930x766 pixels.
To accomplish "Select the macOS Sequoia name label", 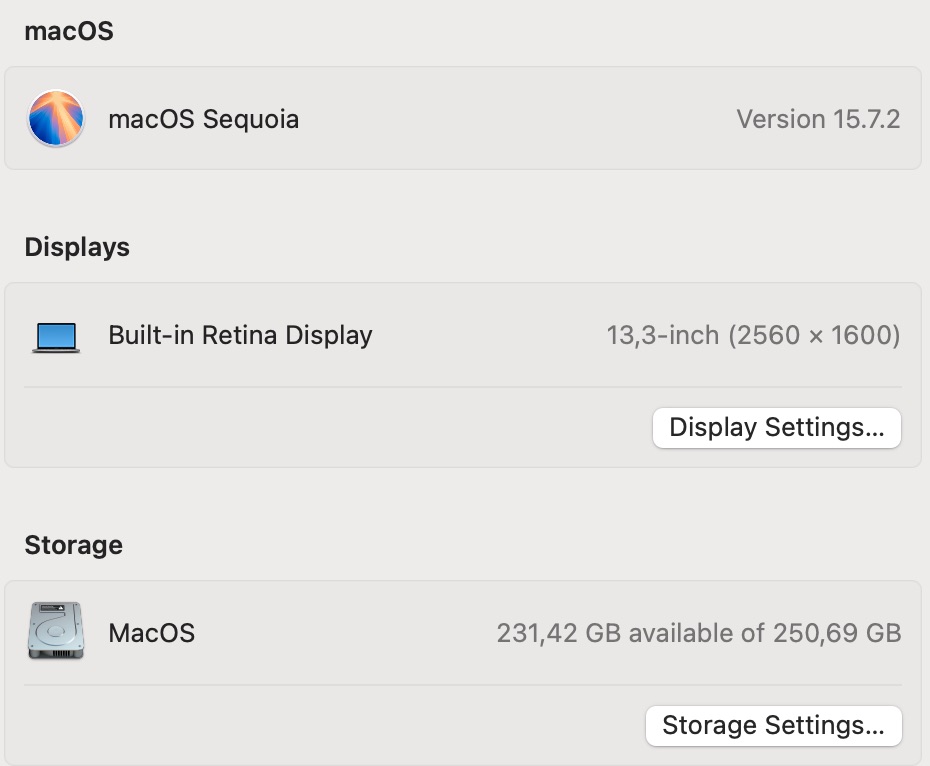I will pos(203,119).
